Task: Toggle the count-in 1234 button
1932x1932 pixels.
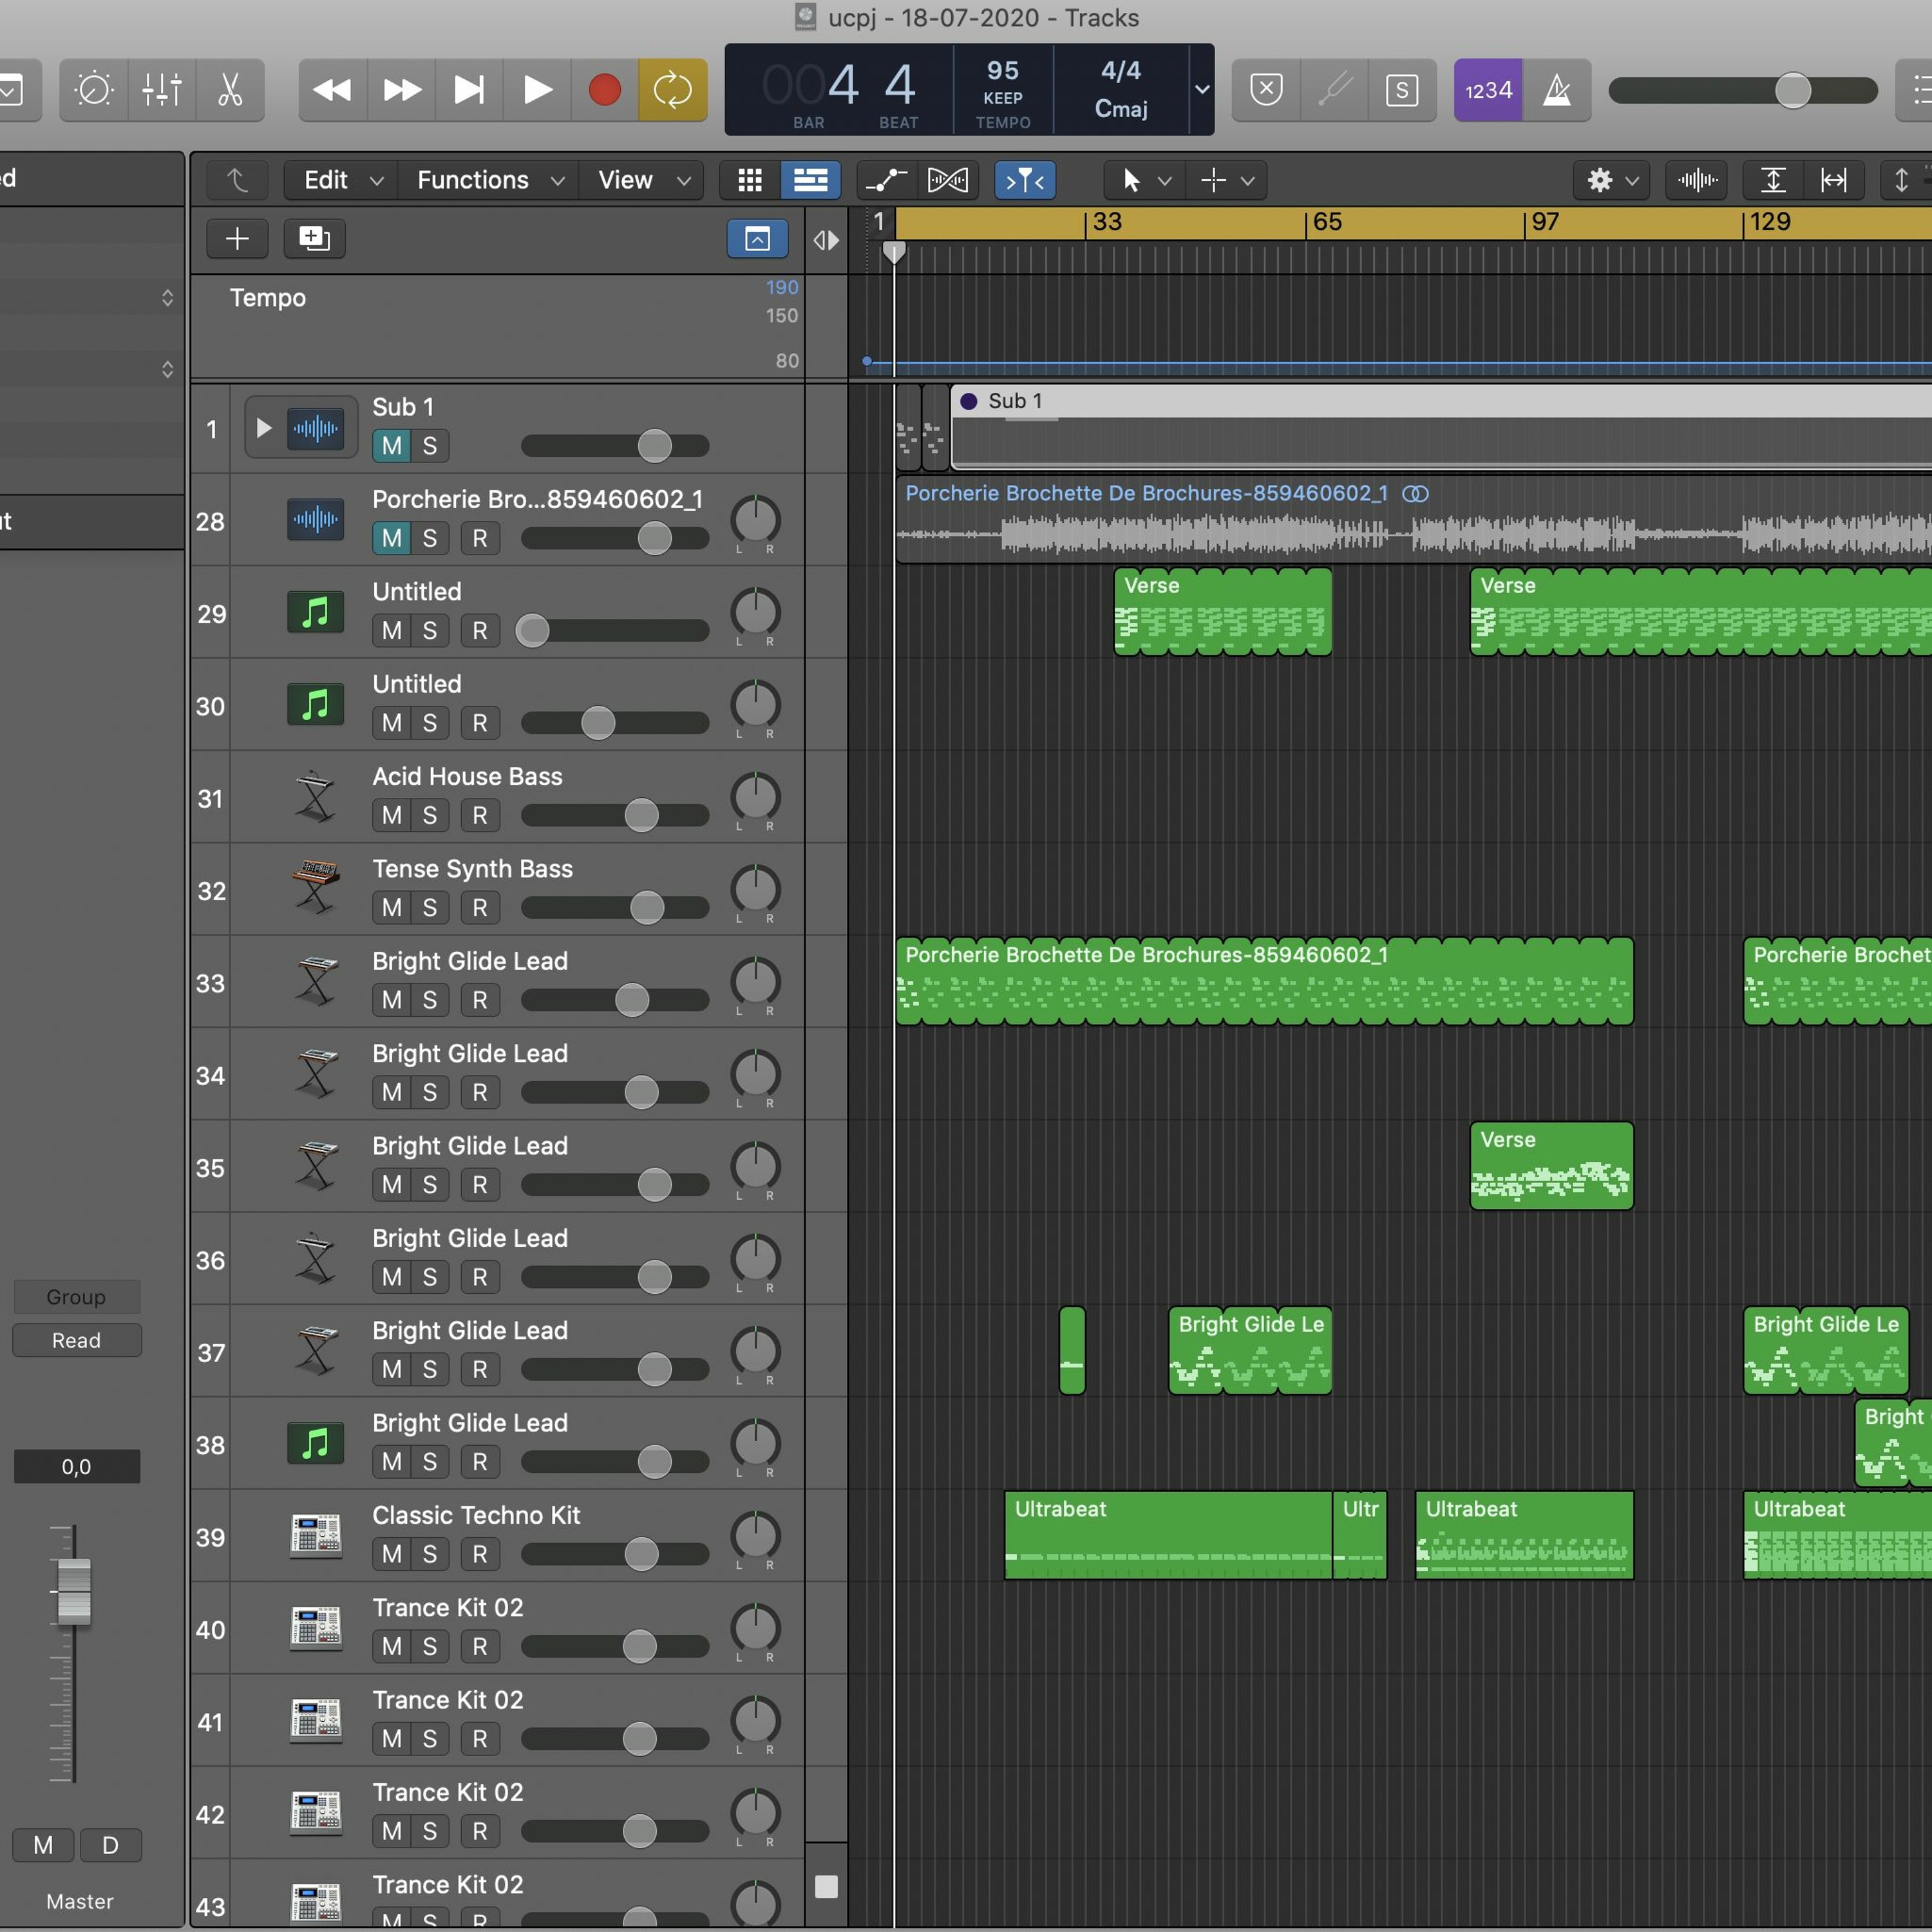Action: [1488, 91]
